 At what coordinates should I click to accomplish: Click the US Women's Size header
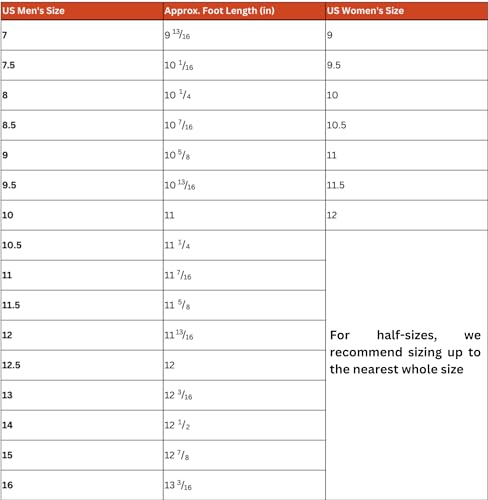coord(407,11)
